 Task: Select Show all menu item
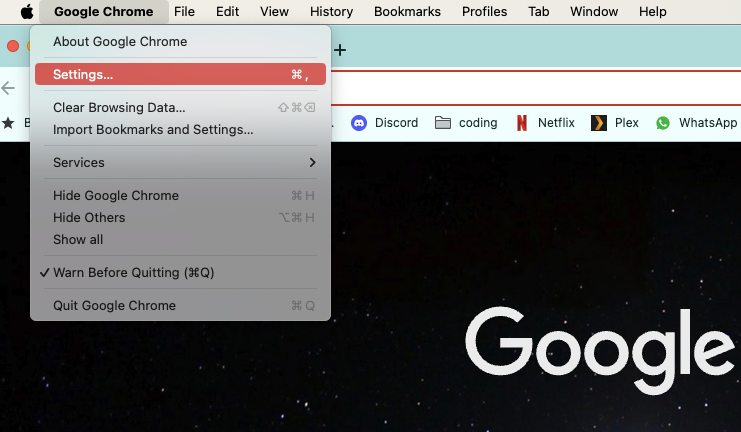pyautogui.click(x=181, y=240)
